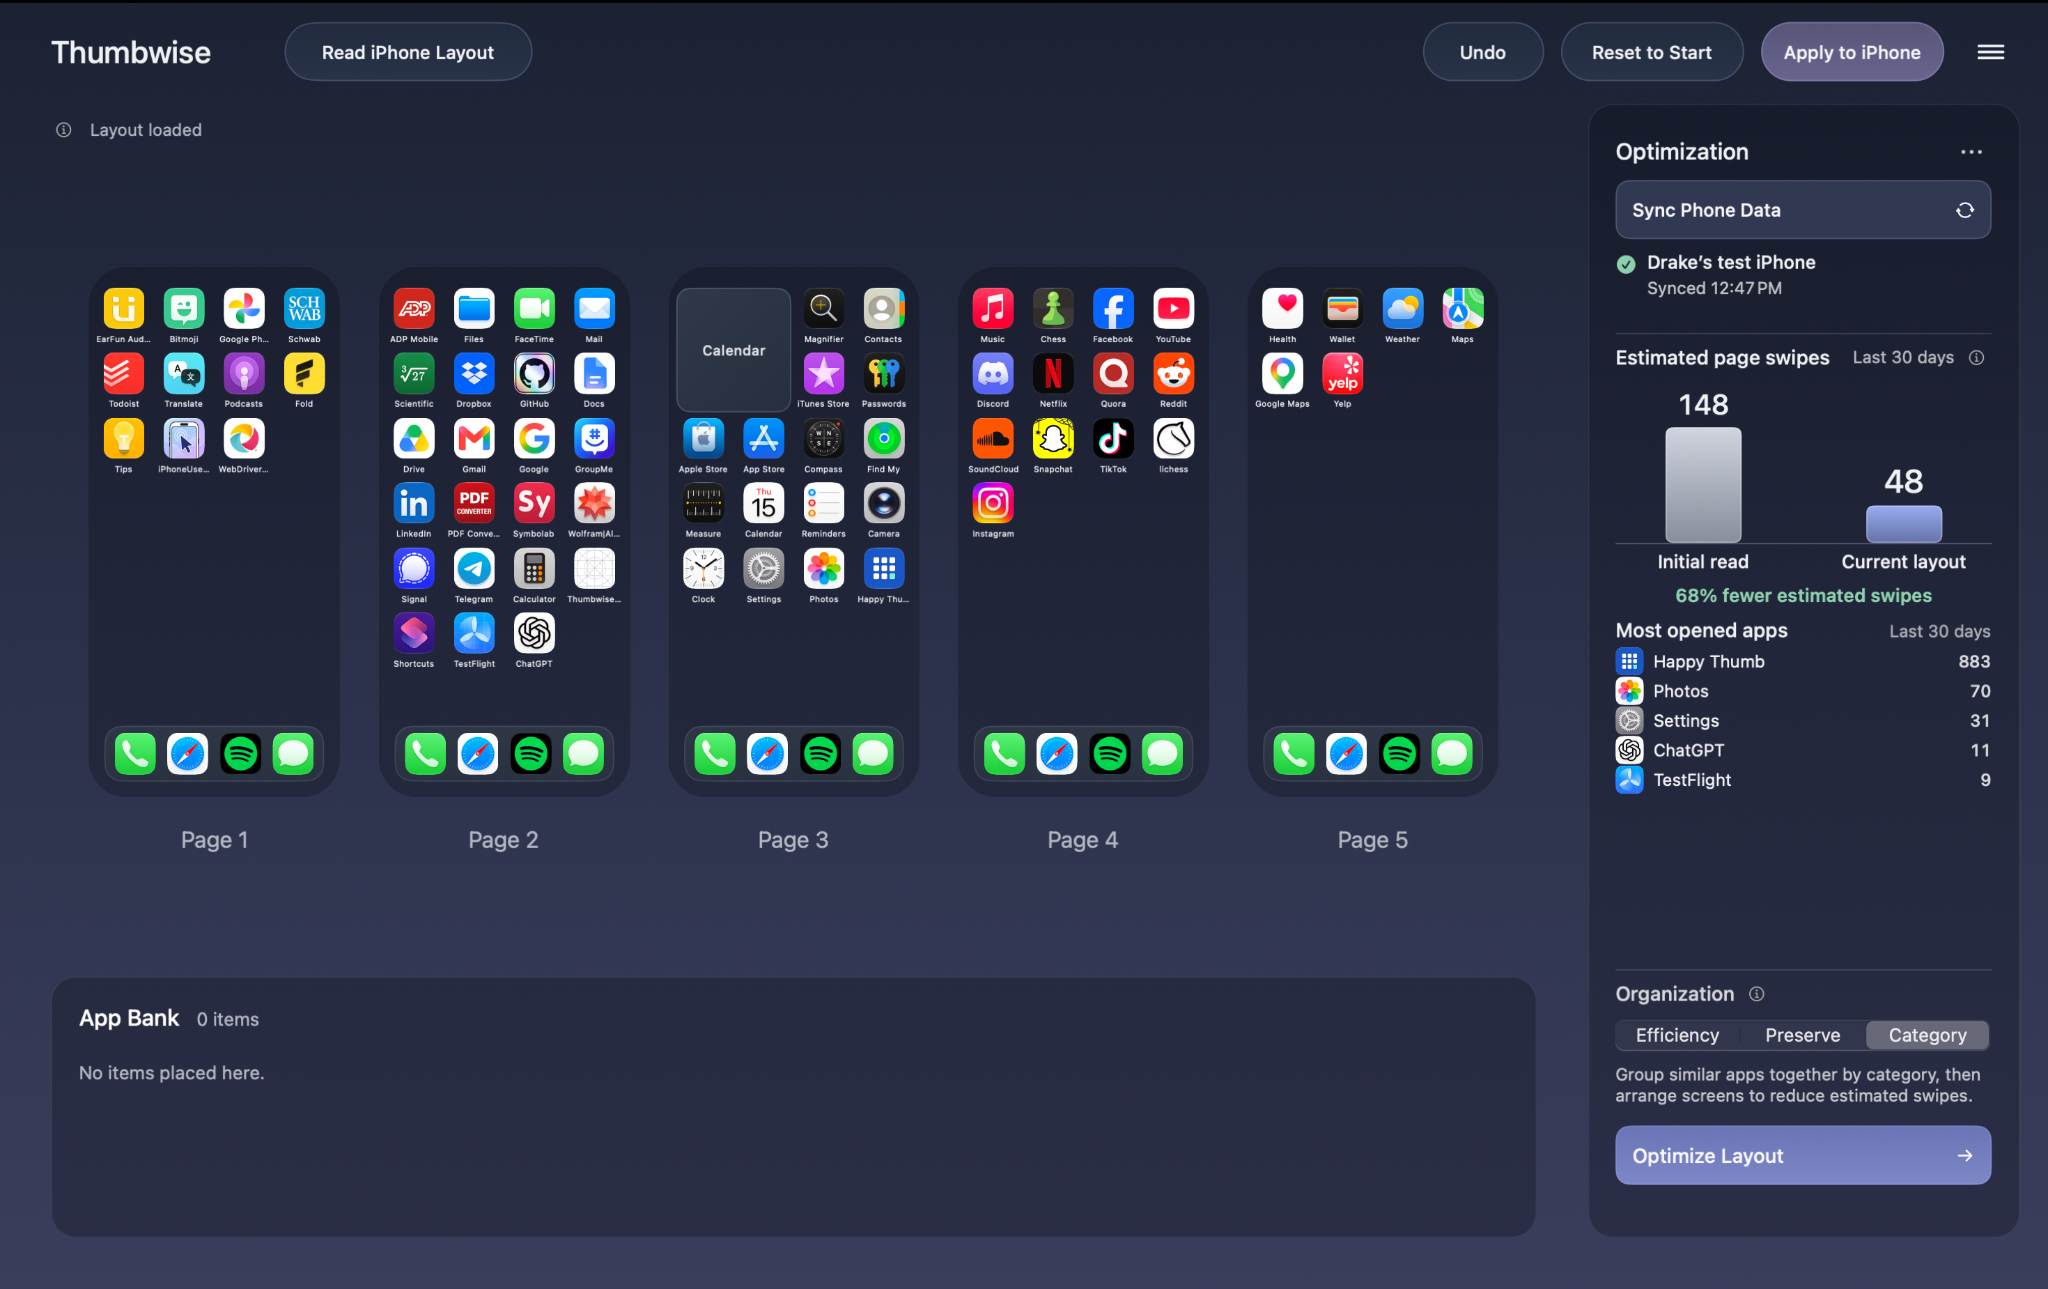
Task: Click the Safari dock icon on Page 5
Action: tap(1346, 754)
